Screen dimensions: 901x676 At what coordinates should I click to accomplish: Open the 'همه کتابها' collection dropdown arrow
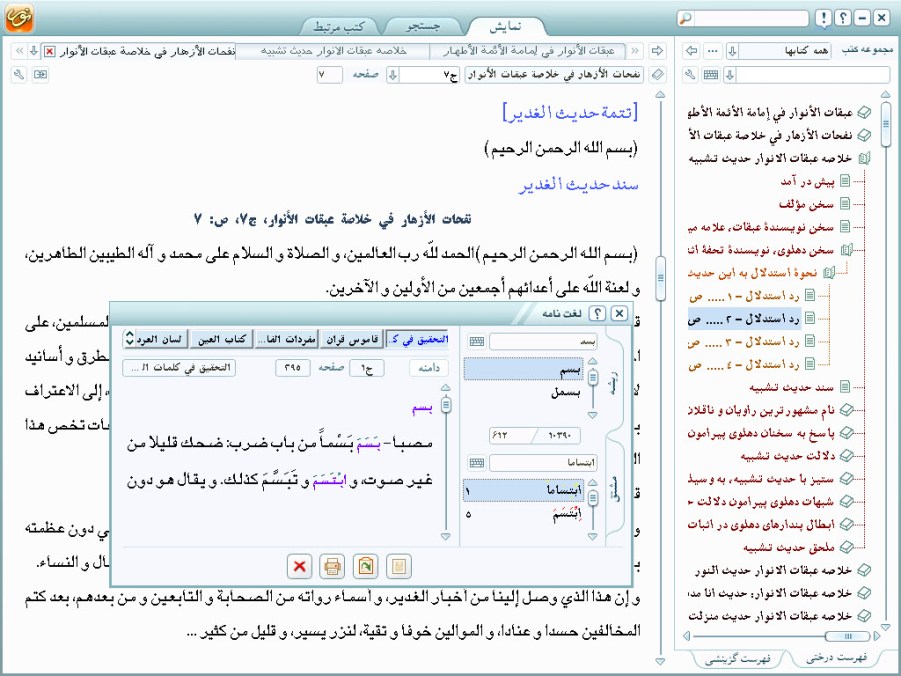coord(732,51)
